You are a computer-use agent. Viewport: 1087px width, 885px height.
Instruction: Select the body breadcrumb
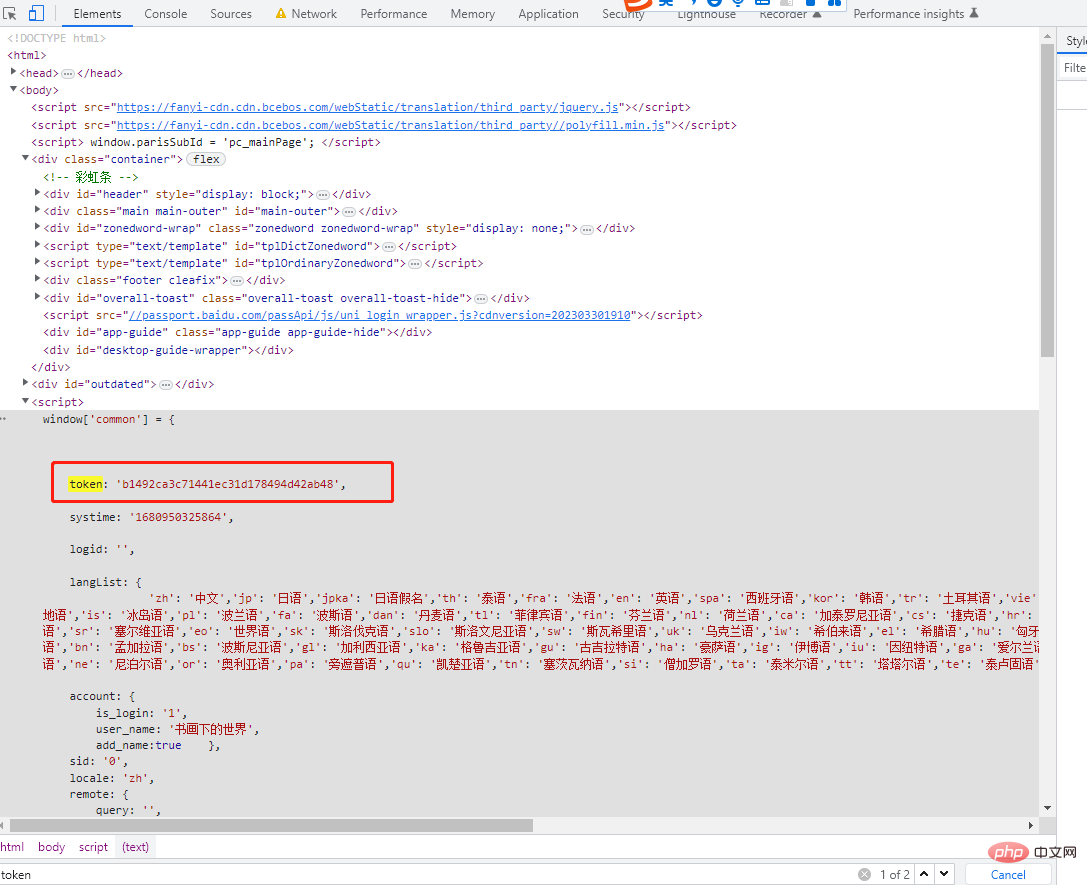coord(51,847)
